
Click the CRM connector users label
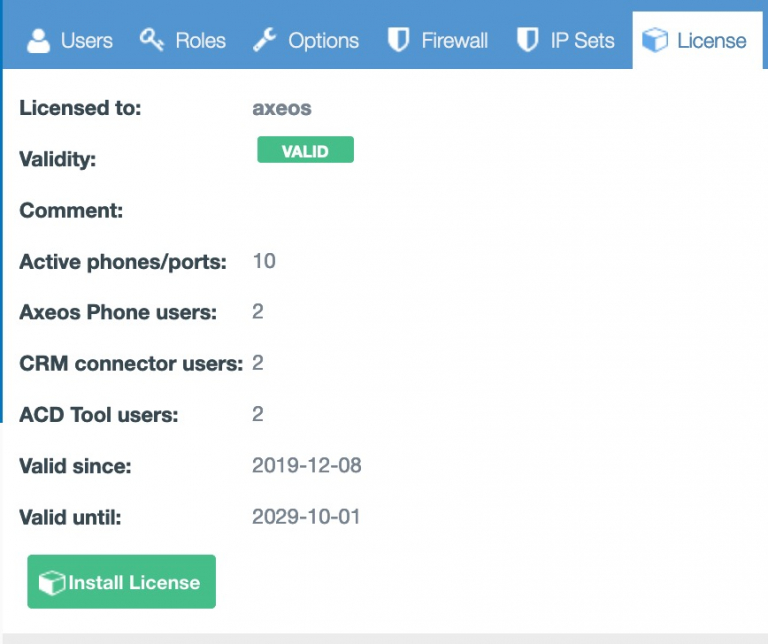130,364
